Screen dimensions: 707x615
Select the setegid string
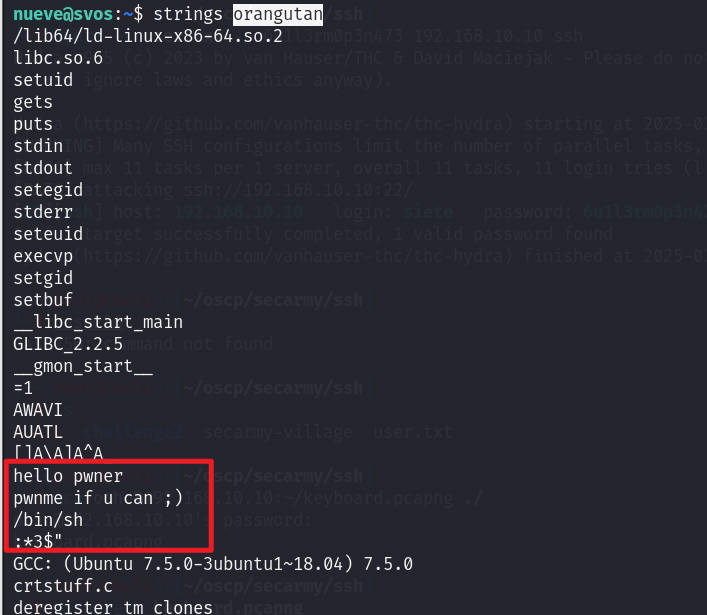coord(48,190)
